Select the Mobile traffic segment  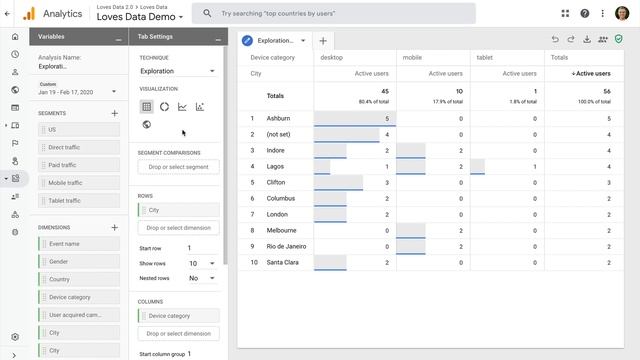79,183
